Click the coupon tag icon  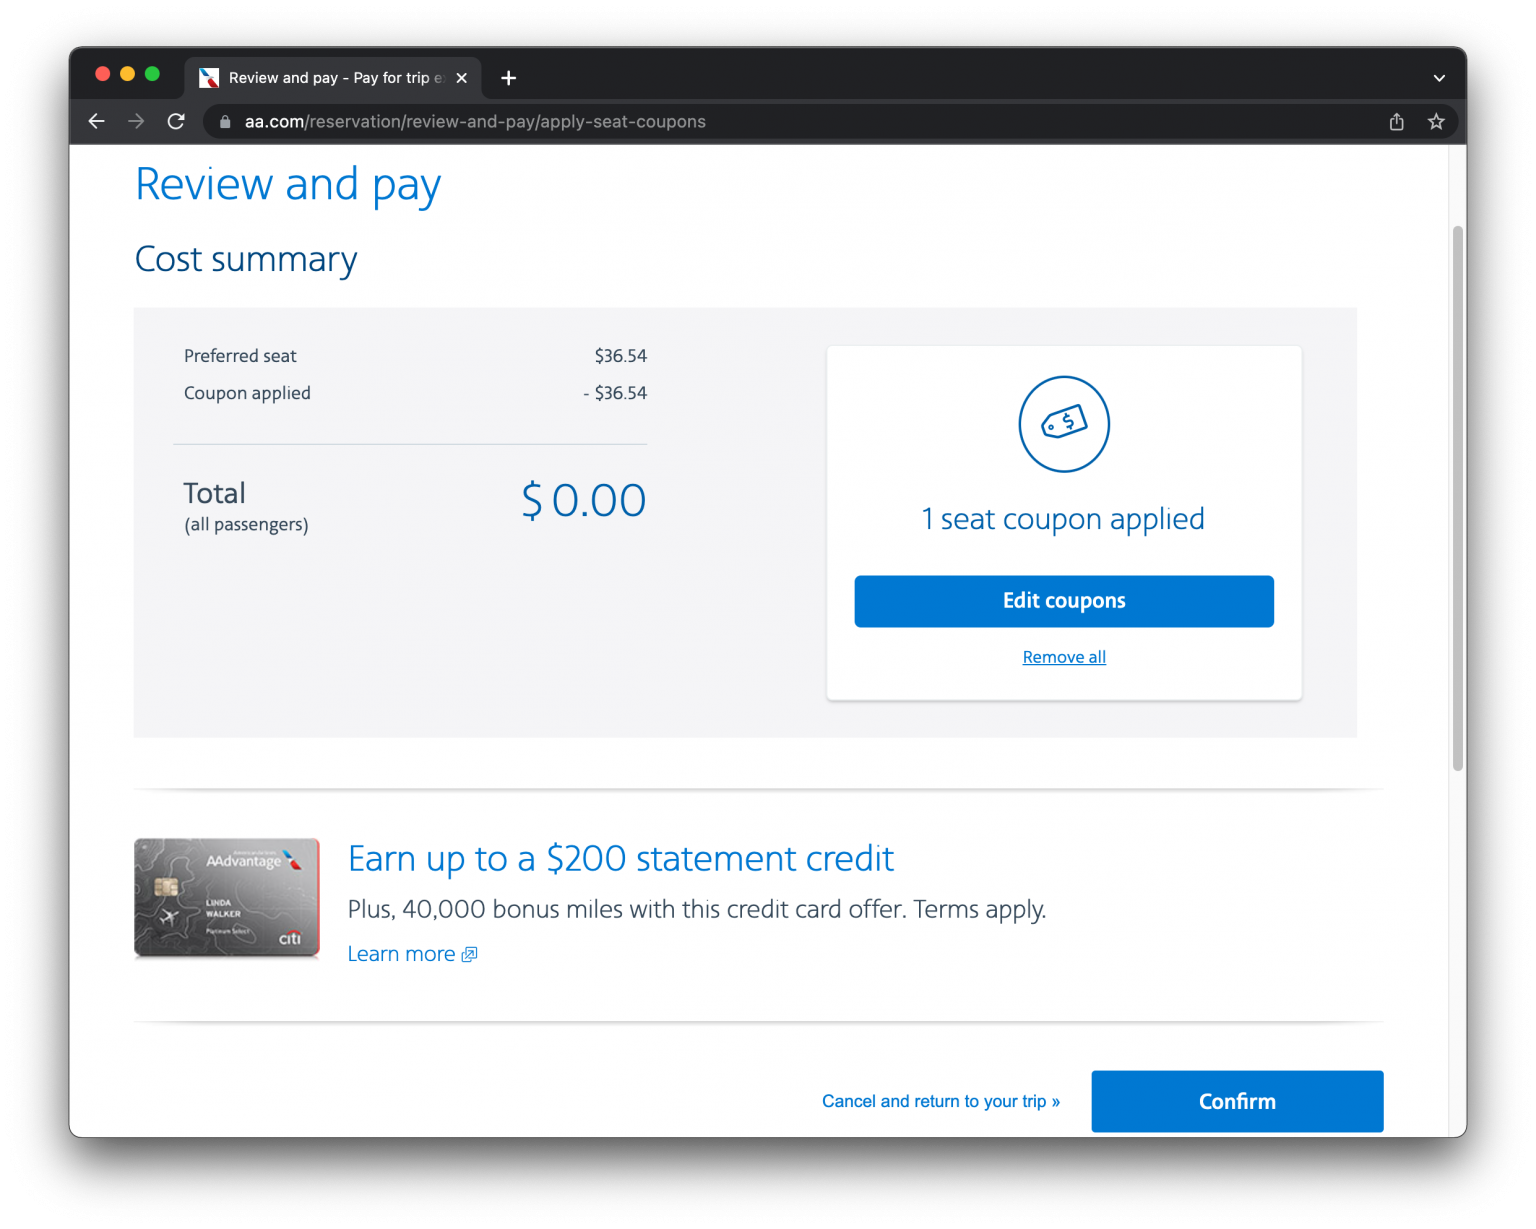(x=1063, y=424)
